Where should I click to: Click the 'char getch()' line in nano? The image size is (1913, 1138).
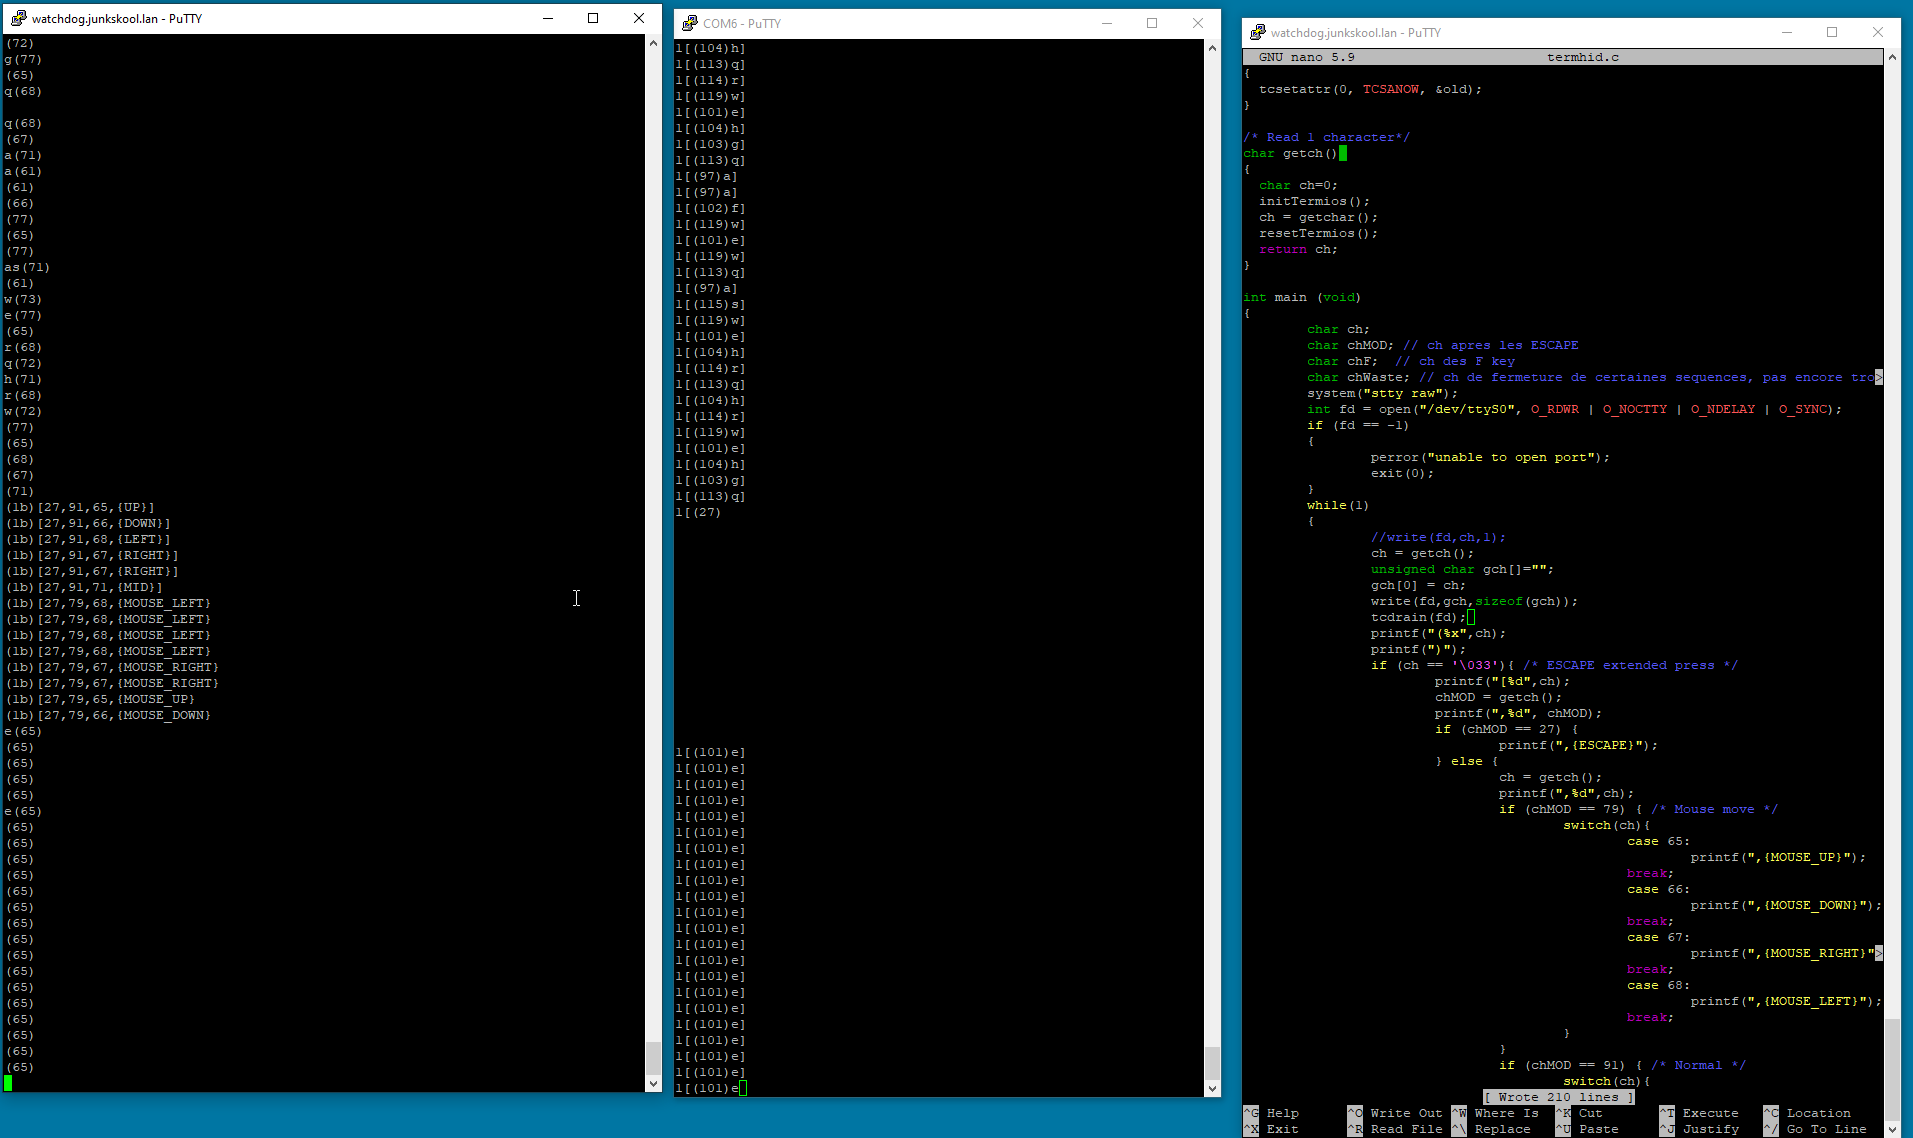(1290, 153)
